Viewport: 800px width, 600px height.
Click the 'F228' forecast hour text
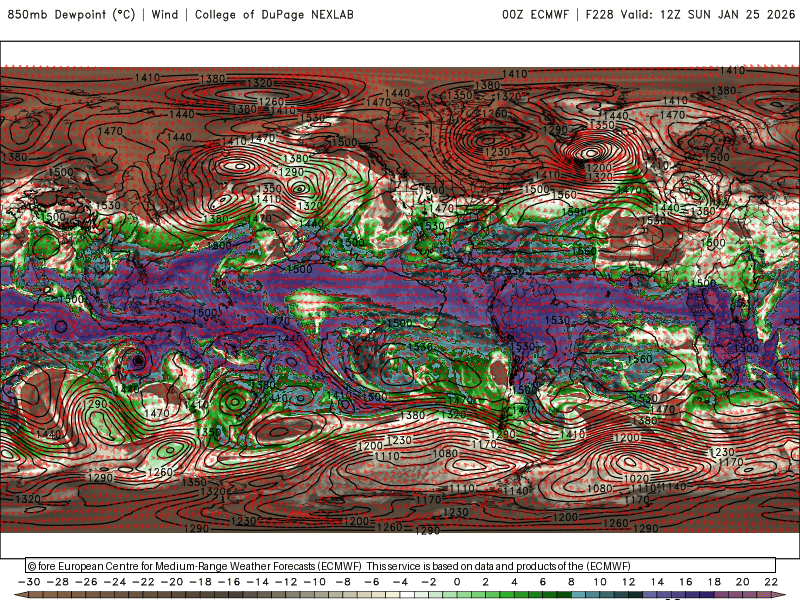(599, 14)
